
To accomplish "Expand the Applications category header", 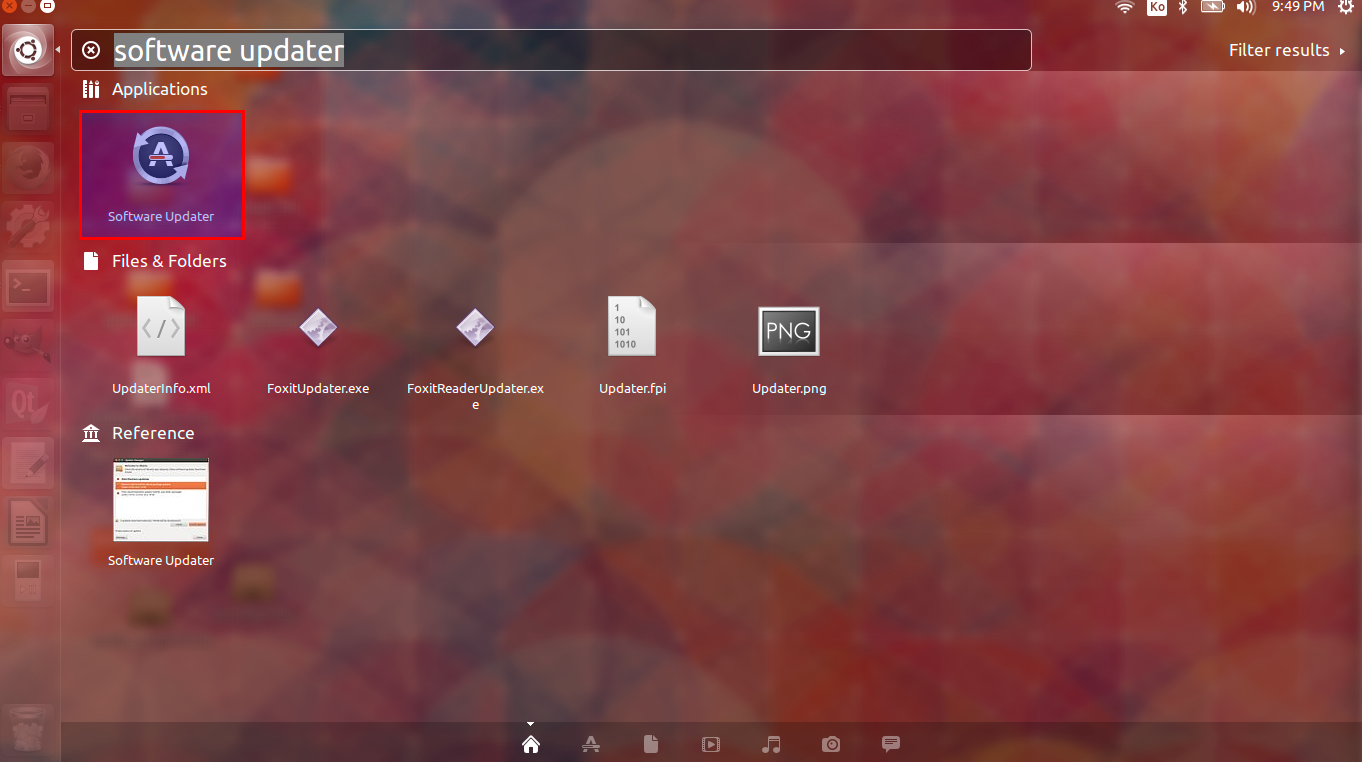I will (x=145, y=89).
